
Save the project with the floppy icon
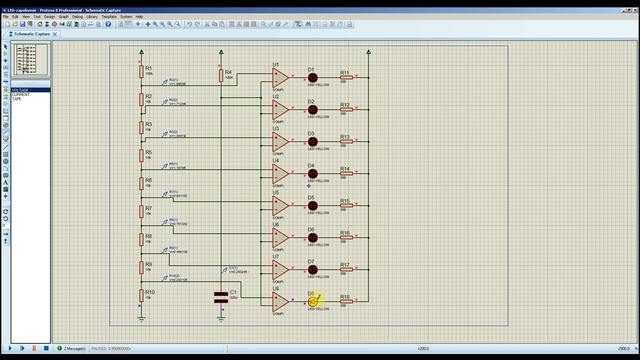click(22, 24)
